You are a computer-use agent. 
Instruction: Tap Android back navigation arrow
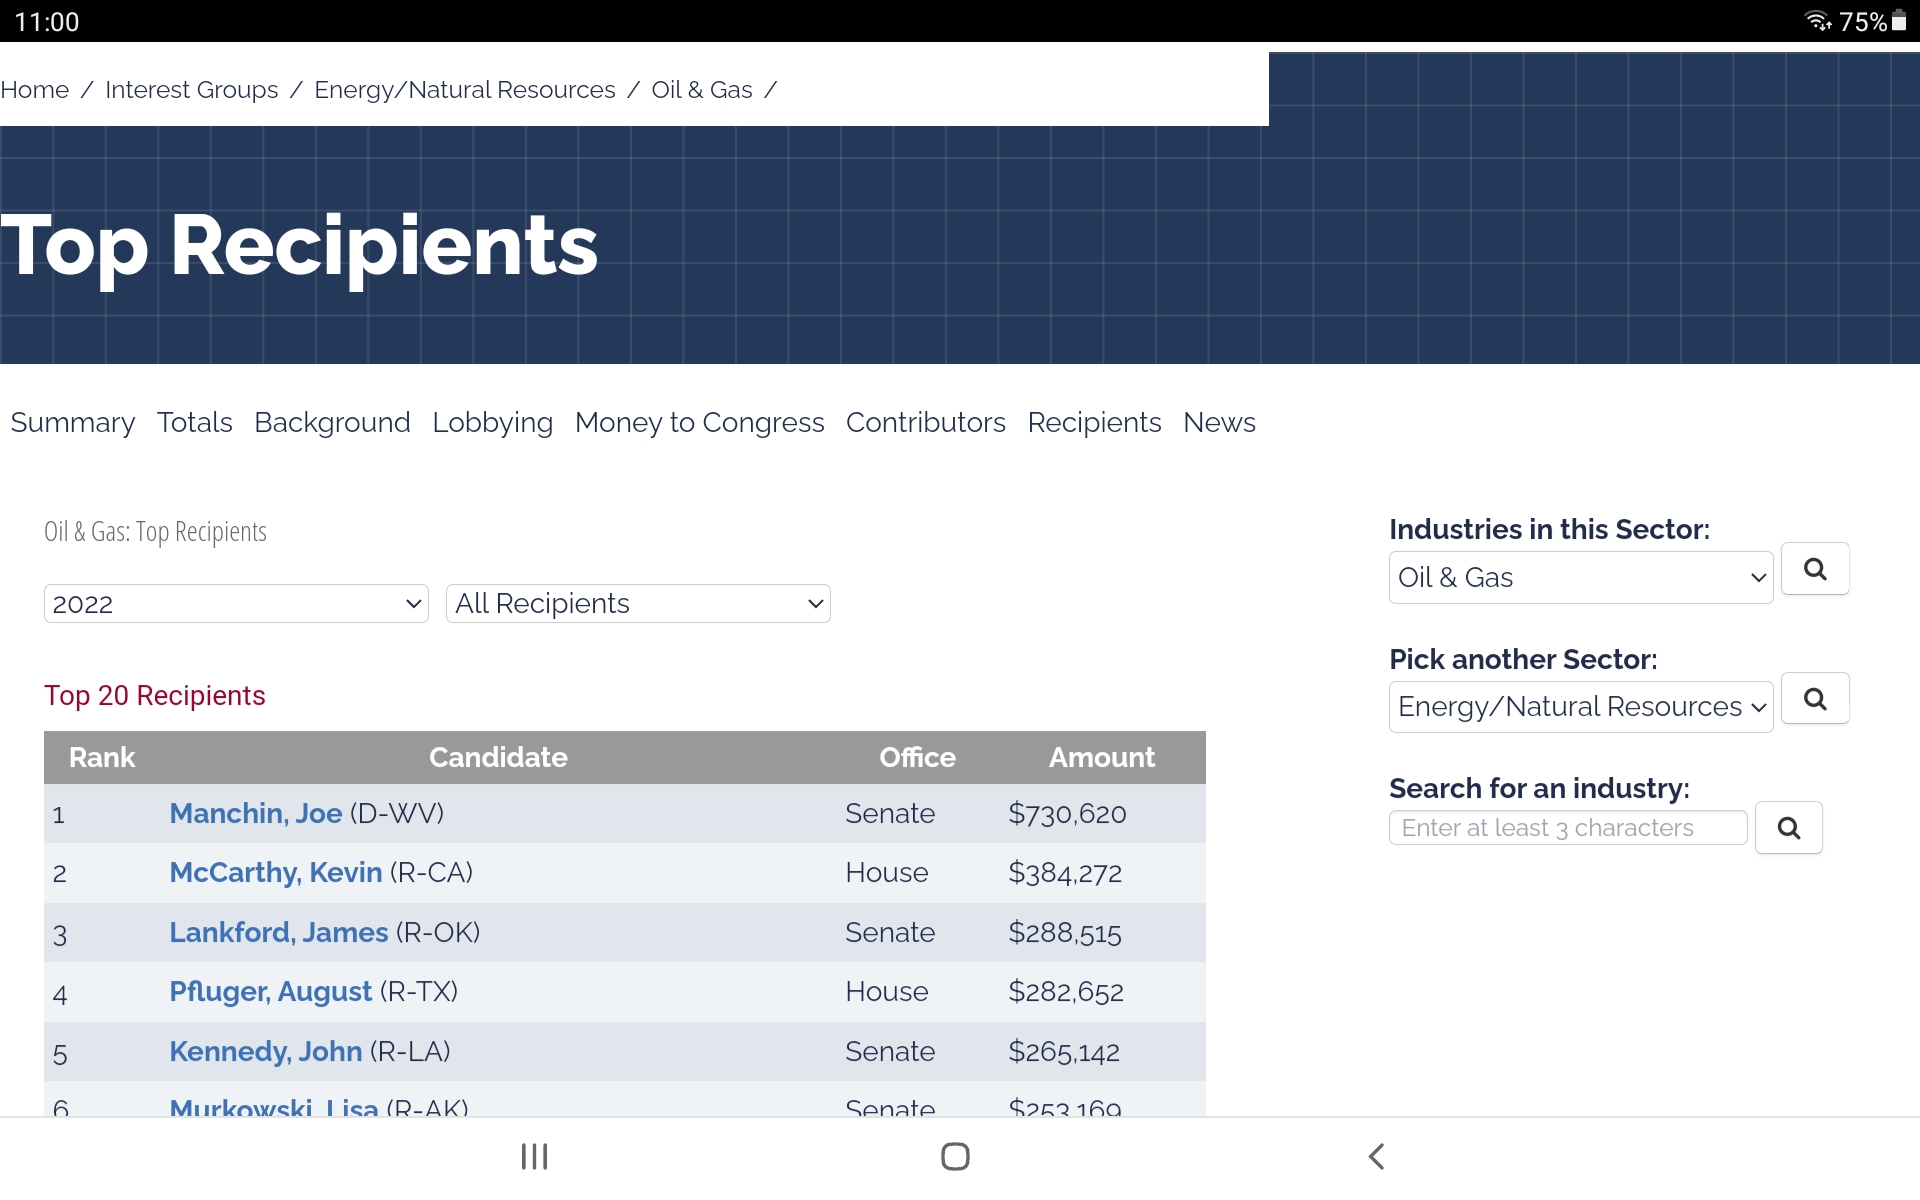point(1376,1157)
